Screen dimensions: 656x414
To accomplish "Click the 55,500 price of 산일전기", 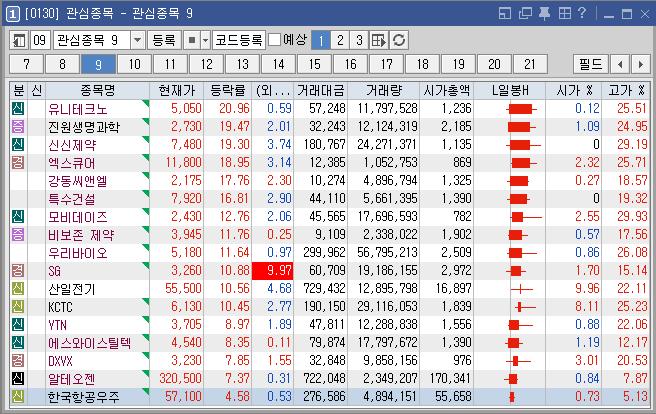I will [183, 289].
